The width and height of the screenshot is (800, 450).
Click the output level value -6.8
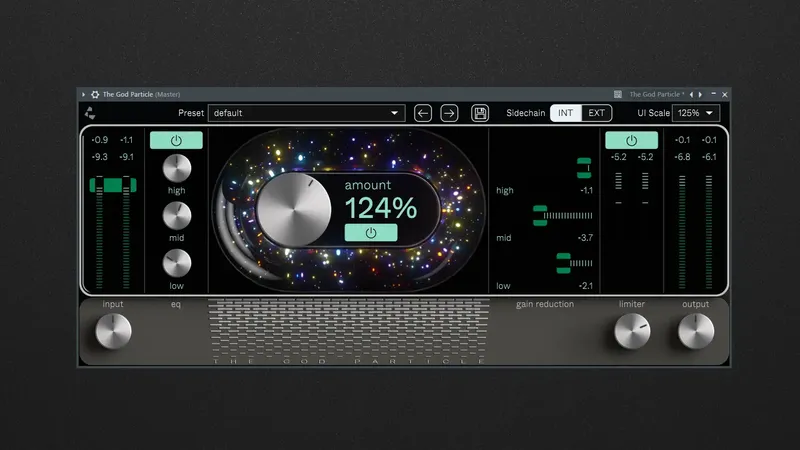click(682, 157)
